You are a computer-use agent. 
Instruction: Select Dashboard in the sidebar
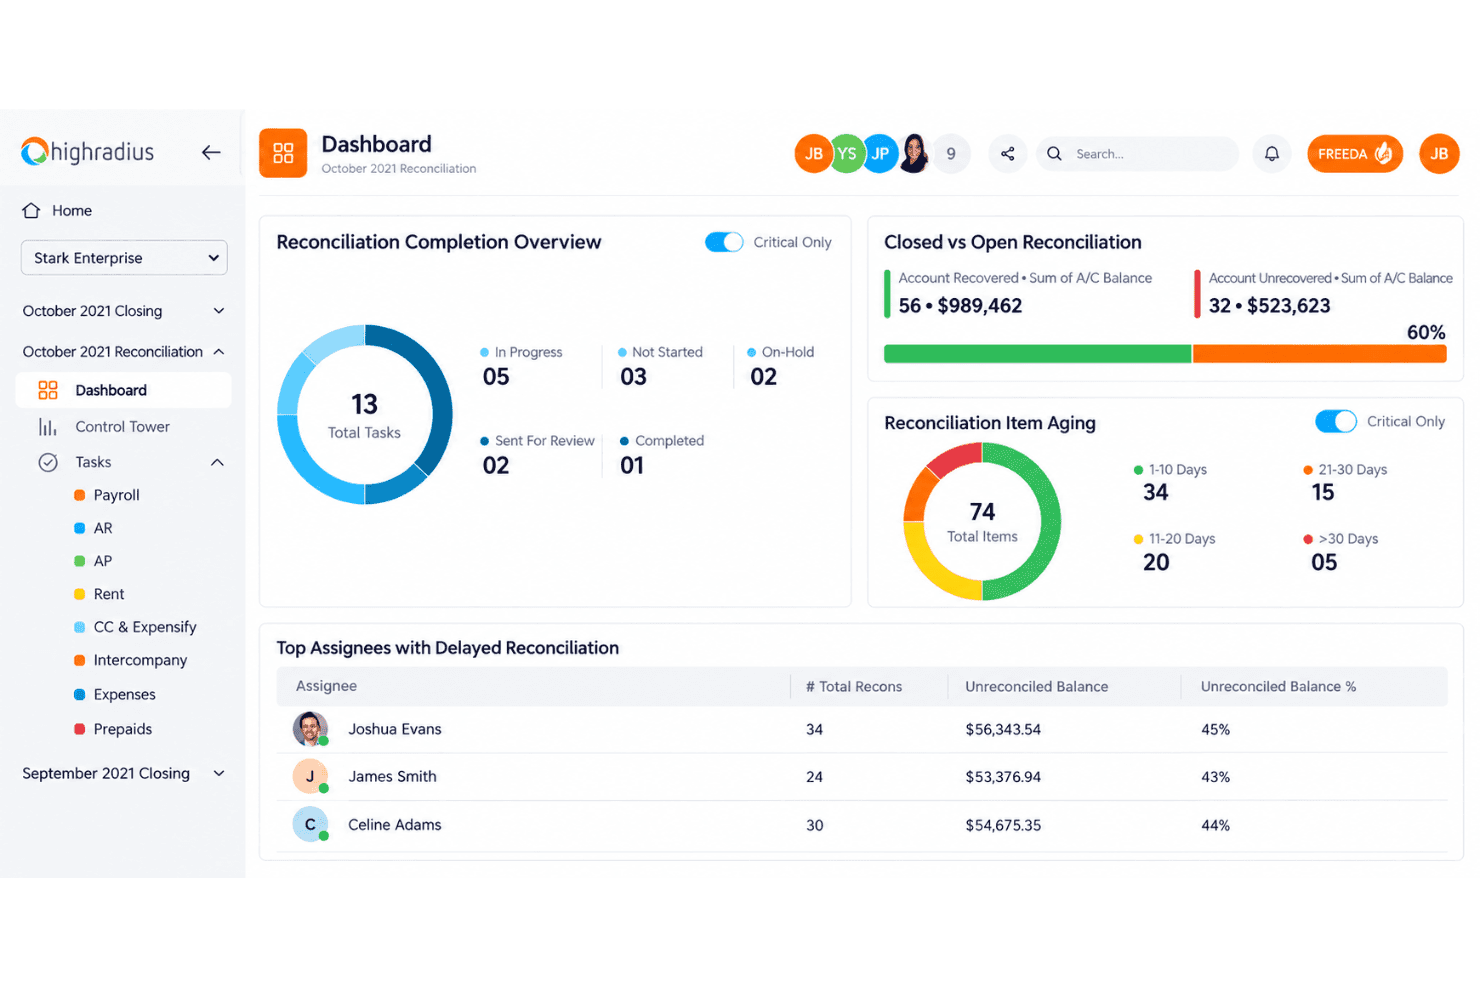click(x=123, y=390)
